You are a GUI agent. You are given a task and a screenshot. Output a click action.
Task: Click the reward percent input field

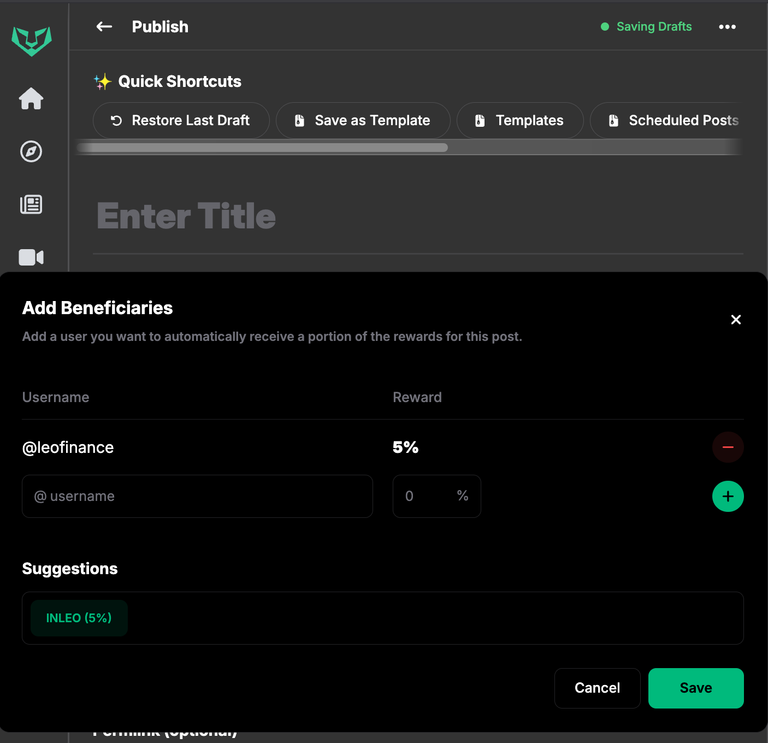point(436,496)
